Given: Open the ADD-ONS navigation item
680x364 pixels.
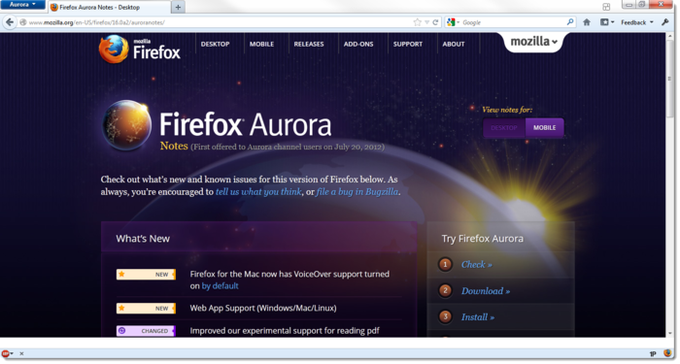Looking at the screenshot, I should pyautogui.click(x=359, y=44).
